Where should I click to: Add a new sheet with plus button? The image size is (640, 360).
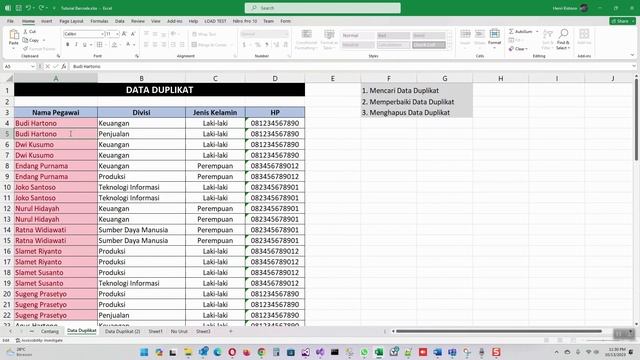tap(231, 331)
